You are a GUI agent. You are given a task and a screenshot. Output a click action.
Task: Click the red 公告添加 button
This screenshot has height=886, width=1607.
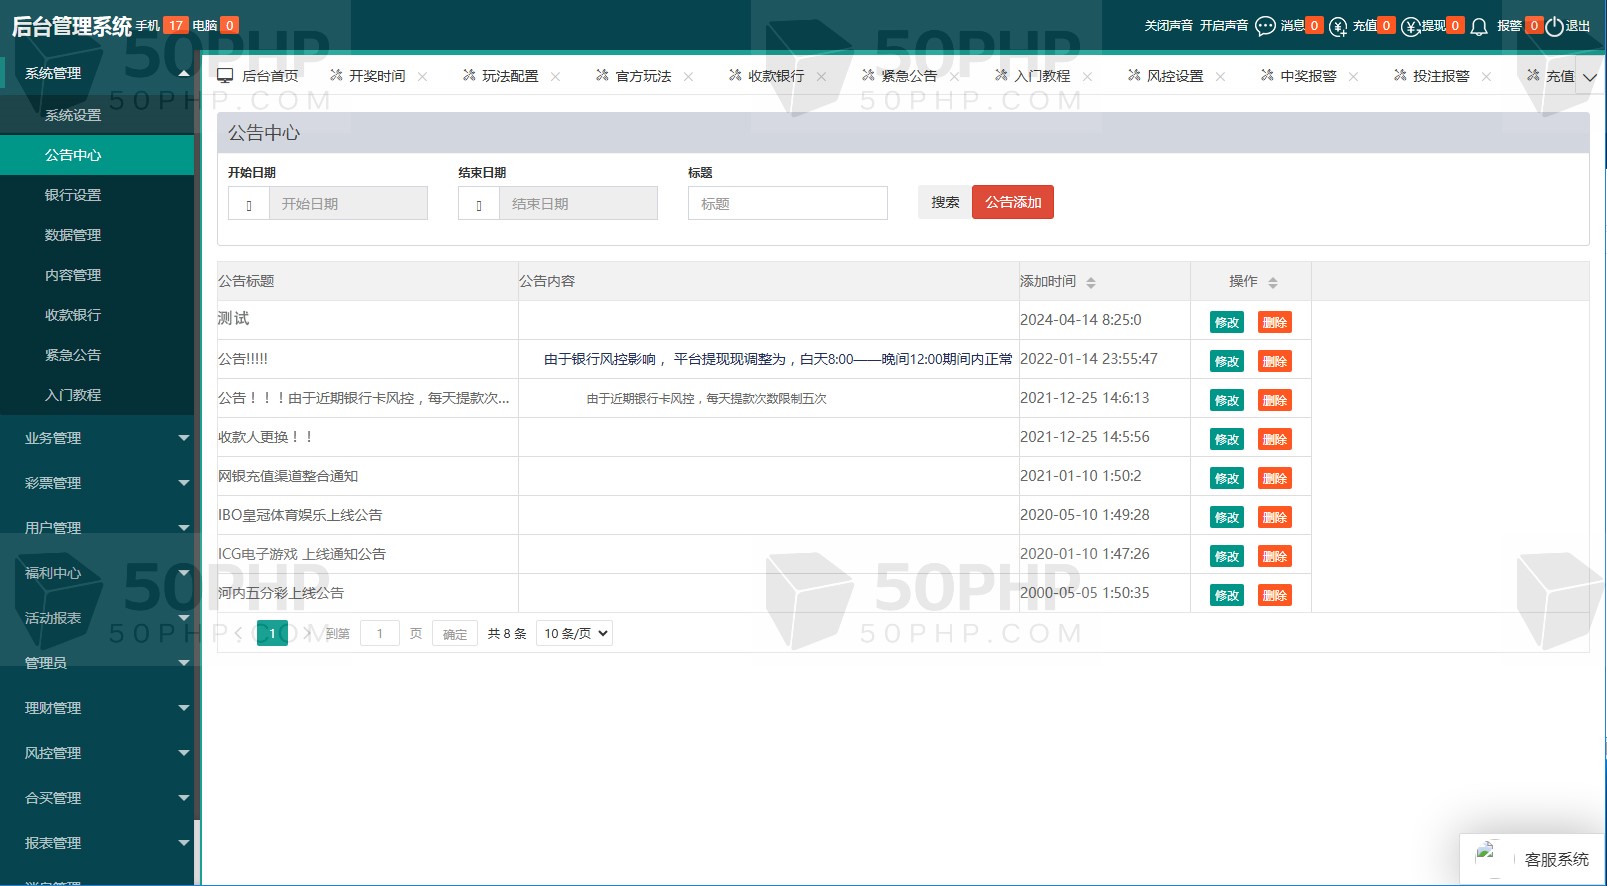click(x=1012, y=202)
